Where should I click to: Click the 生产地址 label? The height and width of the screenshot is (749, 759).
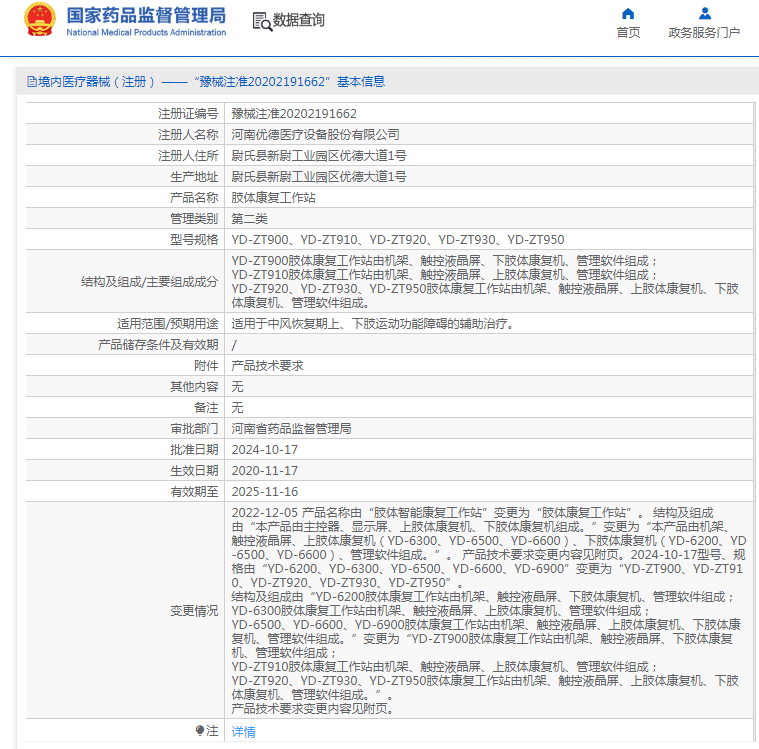pyautogui.click(x=194, y=177)
